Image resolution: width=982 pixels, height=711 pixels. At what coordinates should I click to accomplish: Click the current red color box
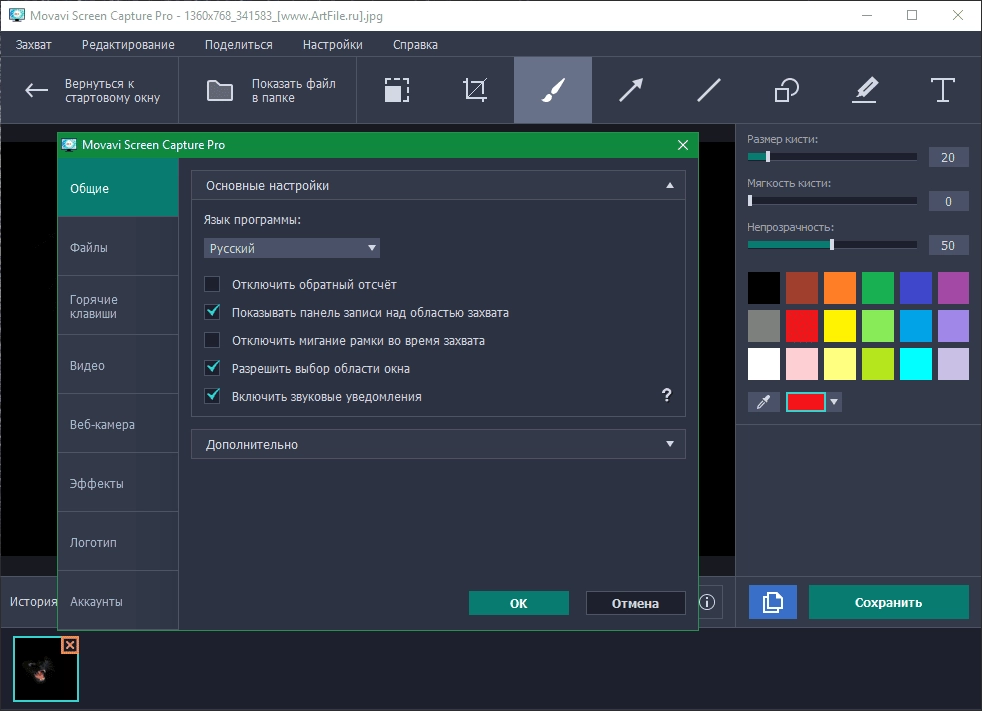805,402
